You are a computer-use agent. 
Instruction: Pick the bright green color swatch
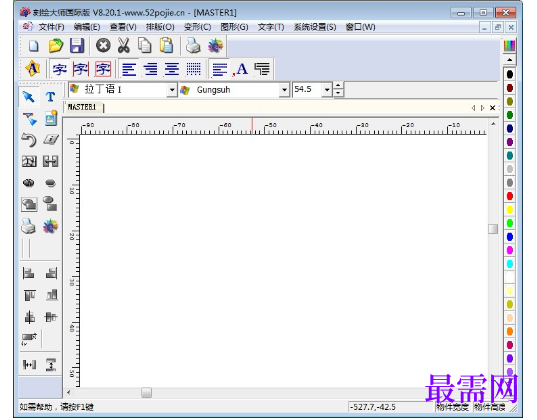click(x=510, y=223)
